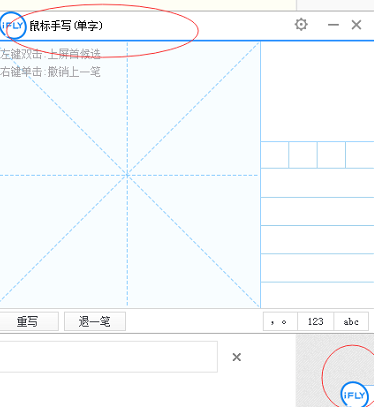Switch to punctuation input mode
Image resolution: width=374 pixels, height=408 pixels.
[x=280, y=321]
